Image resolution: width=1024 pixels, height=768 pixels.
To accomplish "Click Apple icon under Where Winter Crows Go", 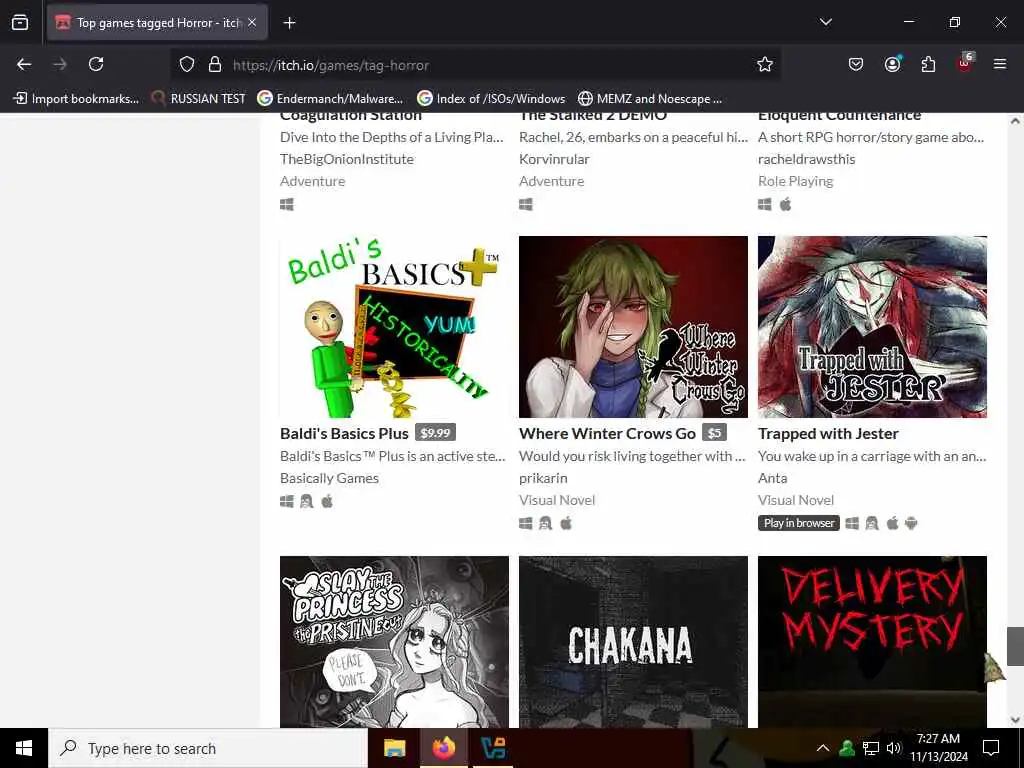I will (x=566, y=523).
